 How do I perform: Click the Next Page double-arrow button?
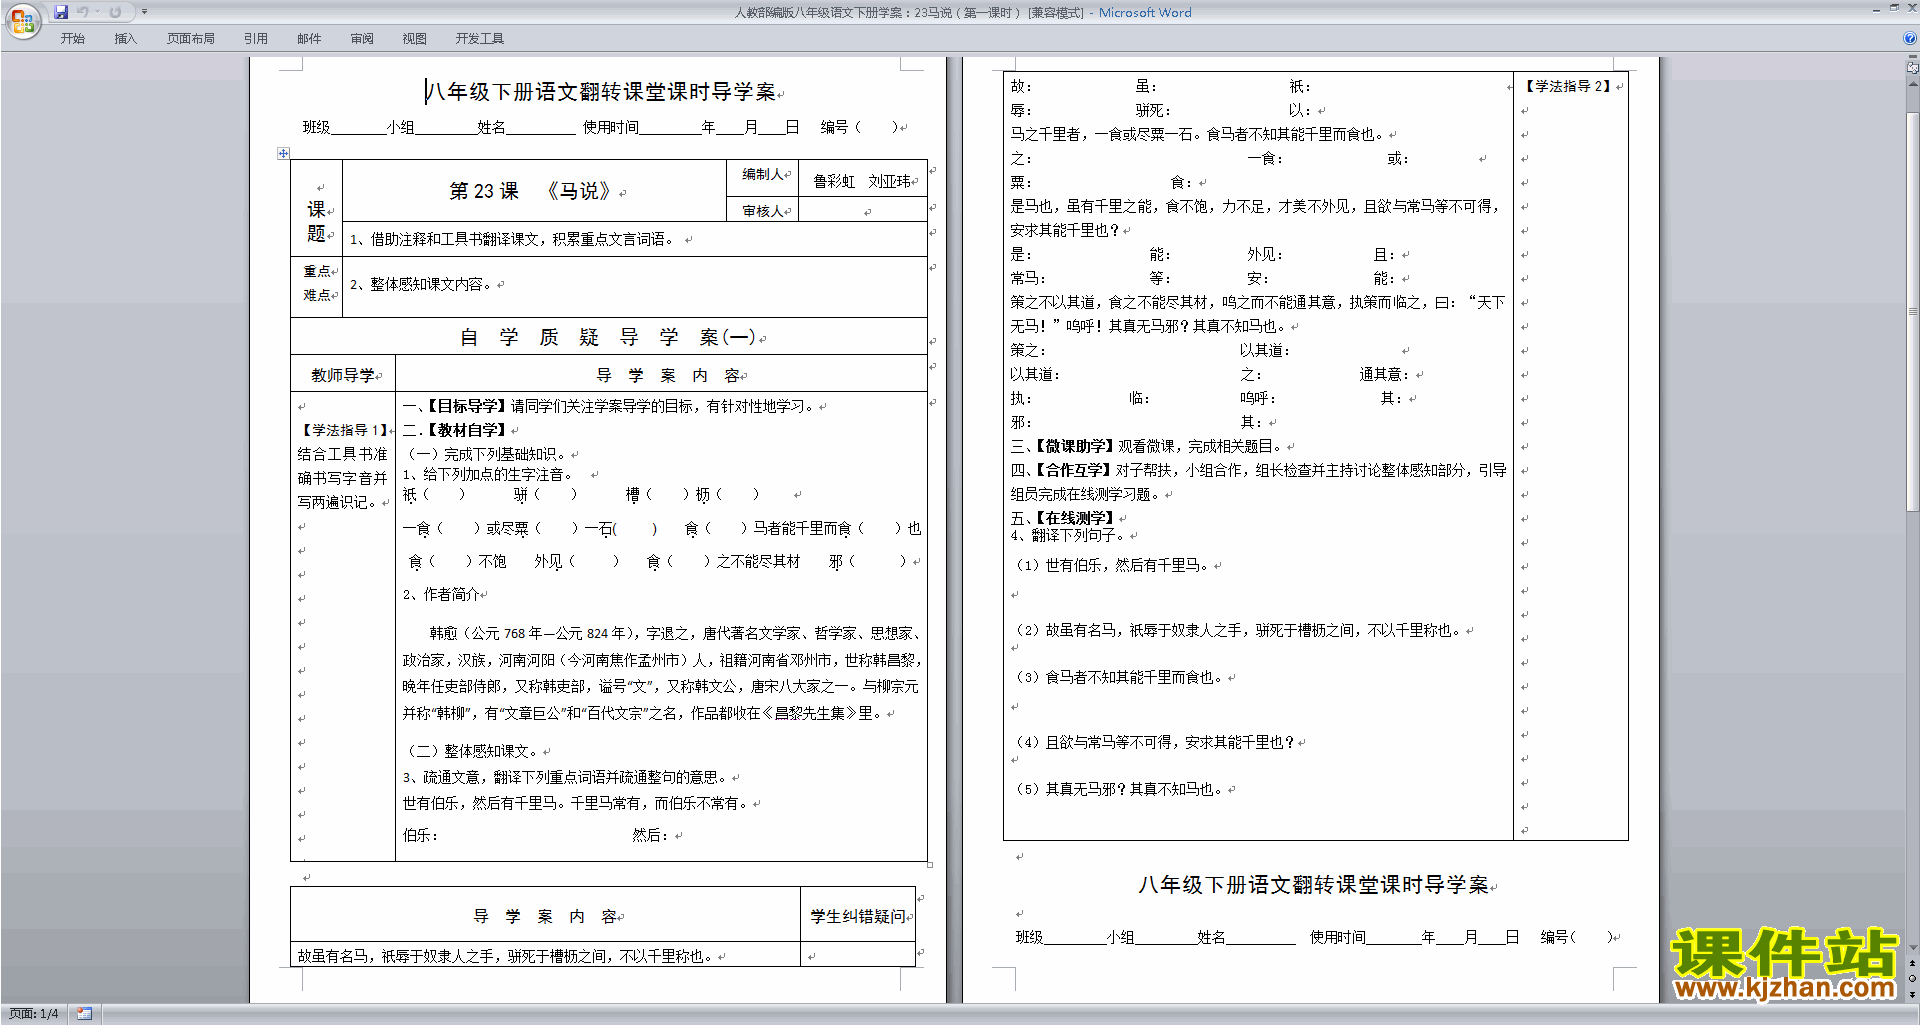coord(1913,994)
